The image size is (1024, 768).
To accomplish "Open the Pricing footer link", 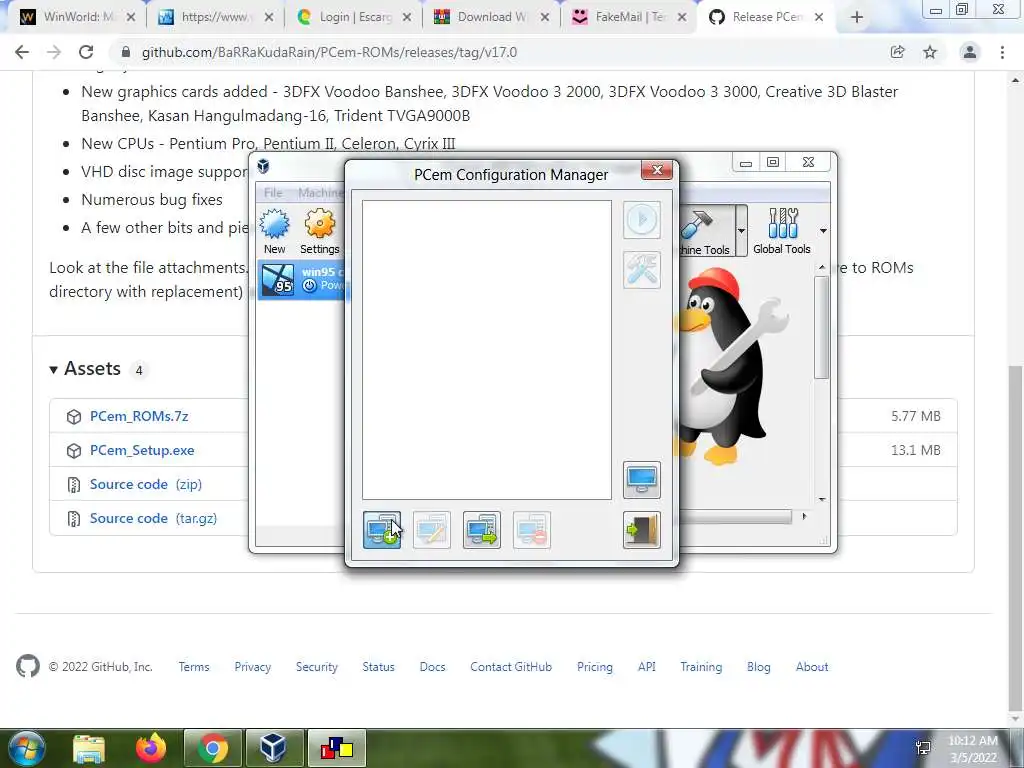I will click(595, 667).
